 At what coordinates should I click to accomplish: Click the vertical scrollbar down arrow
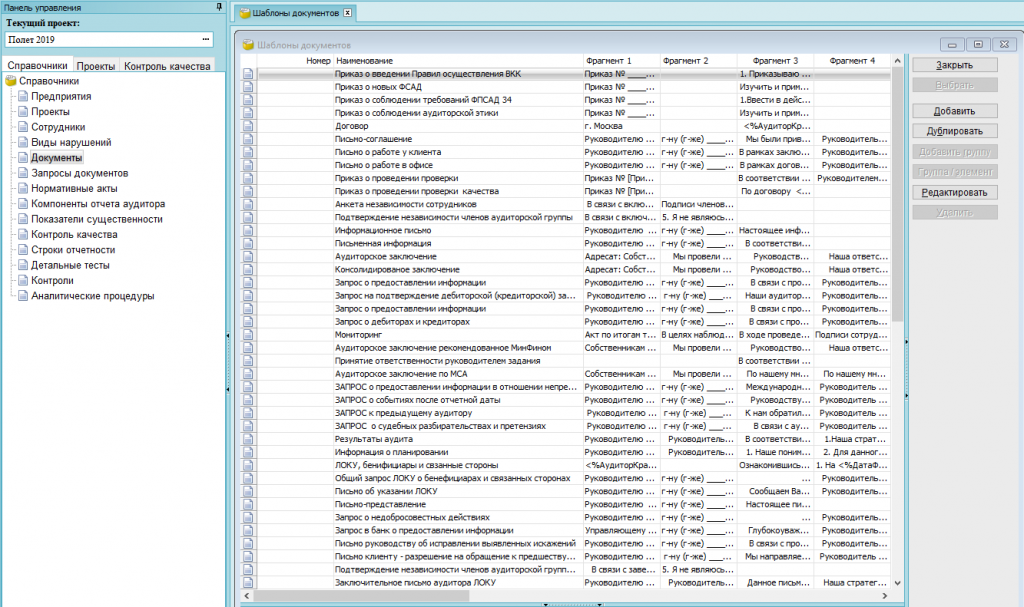[897, 583]
